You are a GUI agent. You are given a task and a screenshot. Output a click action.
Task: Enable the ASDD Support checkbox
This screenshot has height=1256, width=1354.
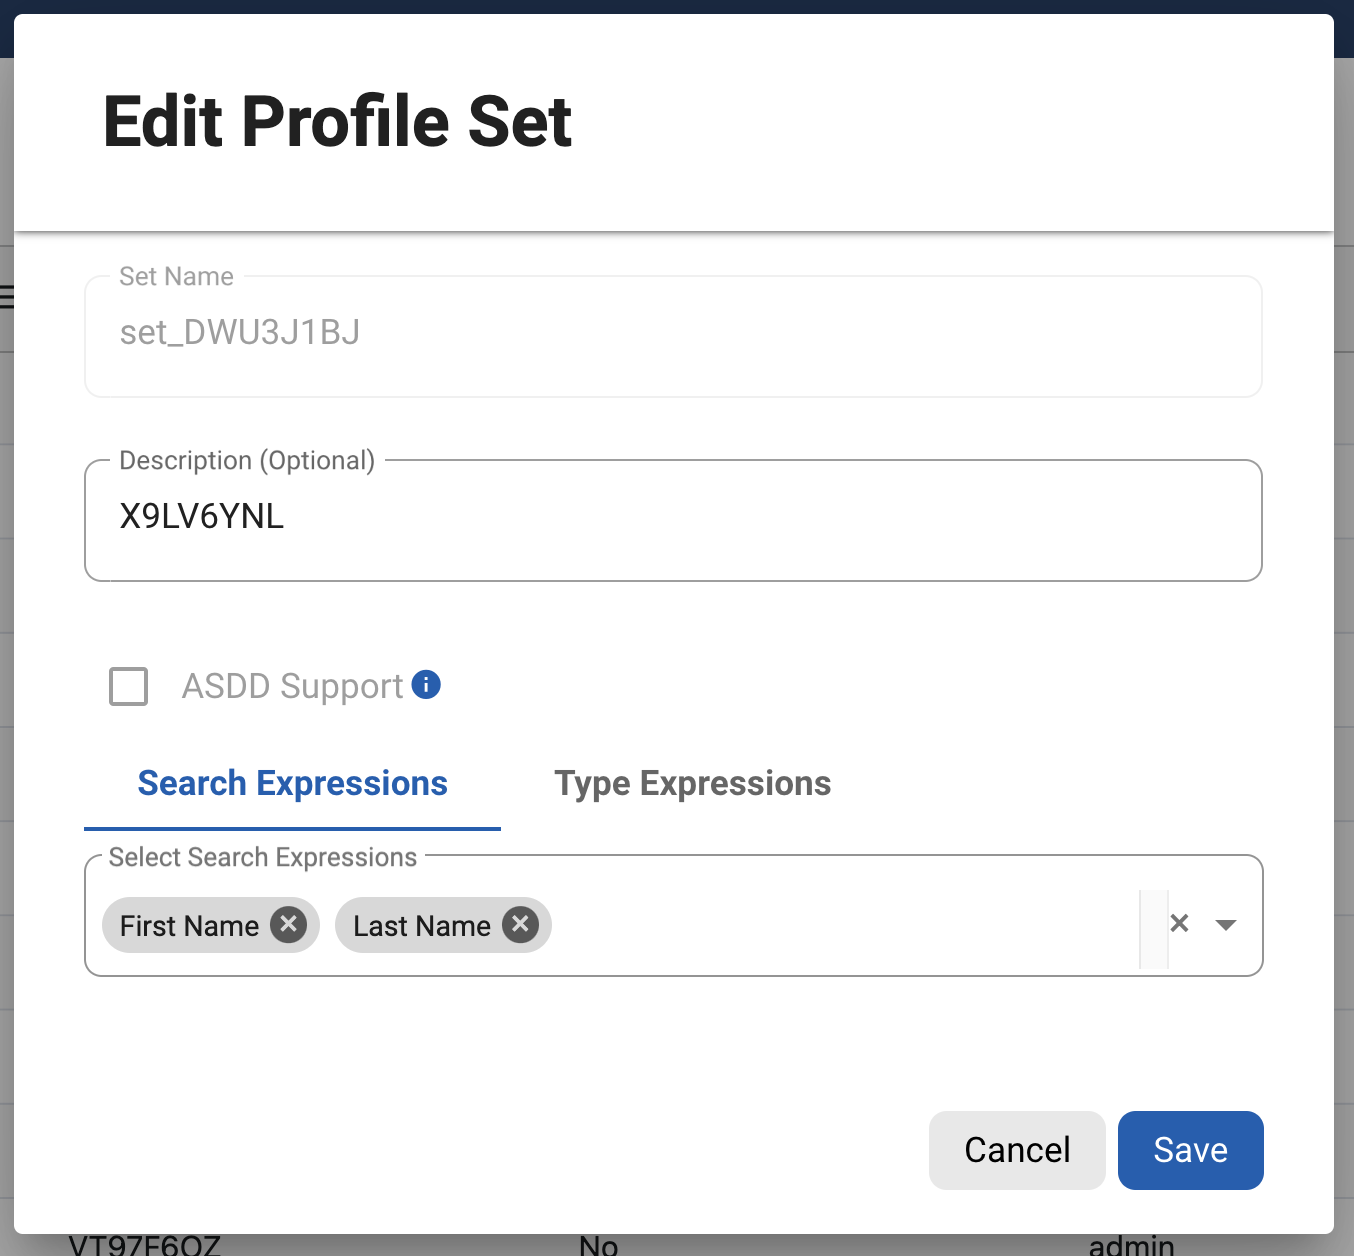pyautogui.click(x=129, y=687)
